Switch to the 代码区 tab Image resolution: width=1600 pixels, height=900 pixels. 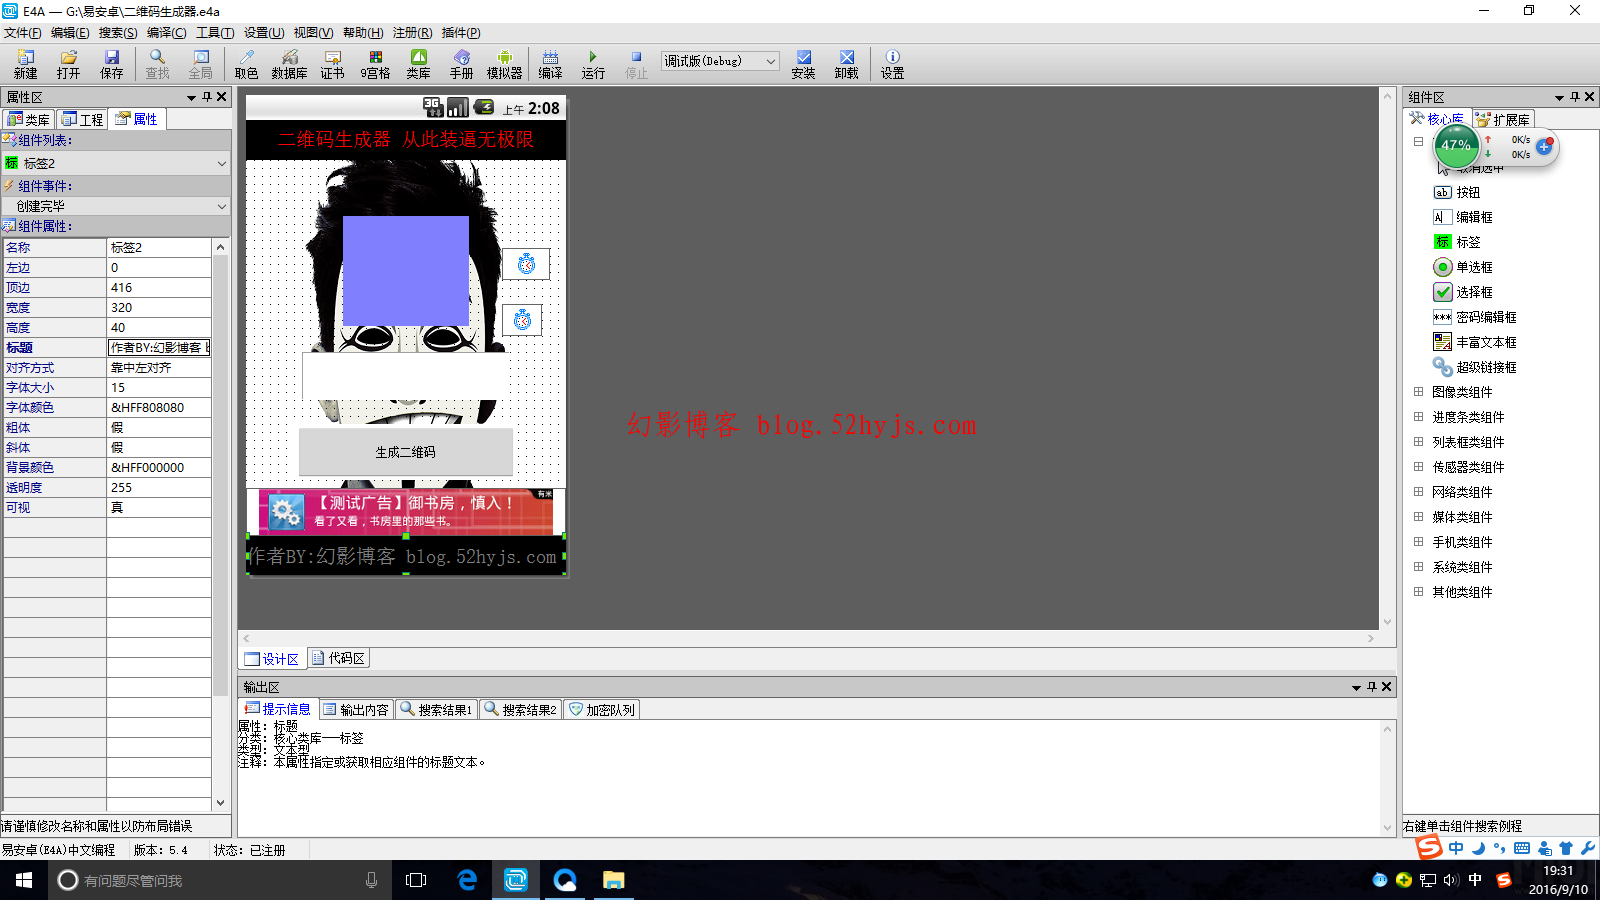339,658
